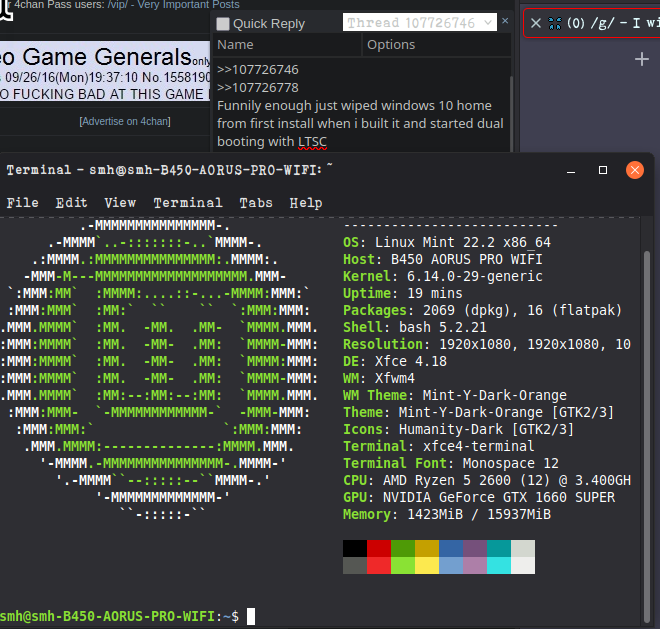Click the WM Theme Mint-Y-Dark-Orange line
The height and width of the screenshot is (629, 660).
point(455,395)
